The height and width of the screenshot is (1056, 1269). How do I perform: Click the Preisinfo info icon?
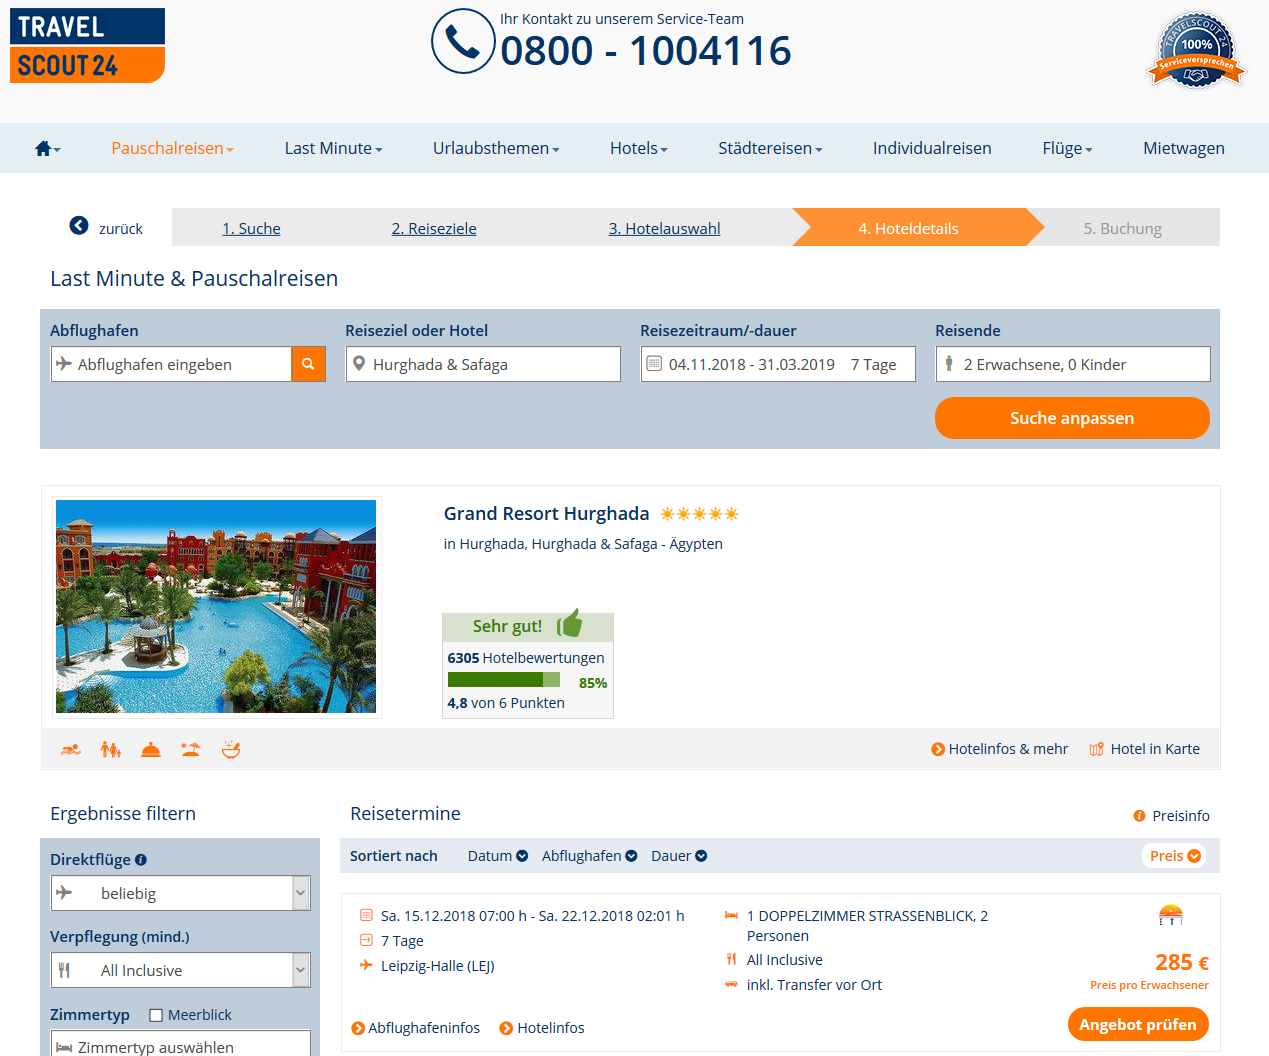pyautogui.click(x=1139, y=816)
